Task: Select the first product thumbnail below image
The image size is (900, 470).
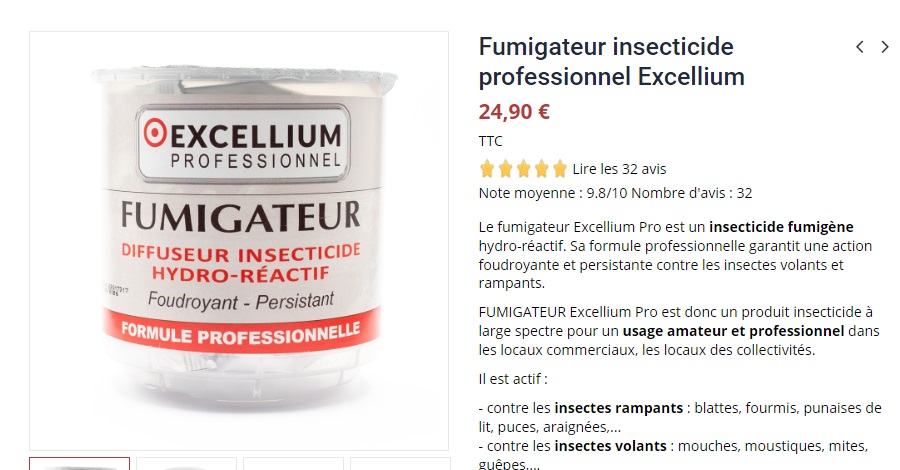Action: tap(80, 464)
